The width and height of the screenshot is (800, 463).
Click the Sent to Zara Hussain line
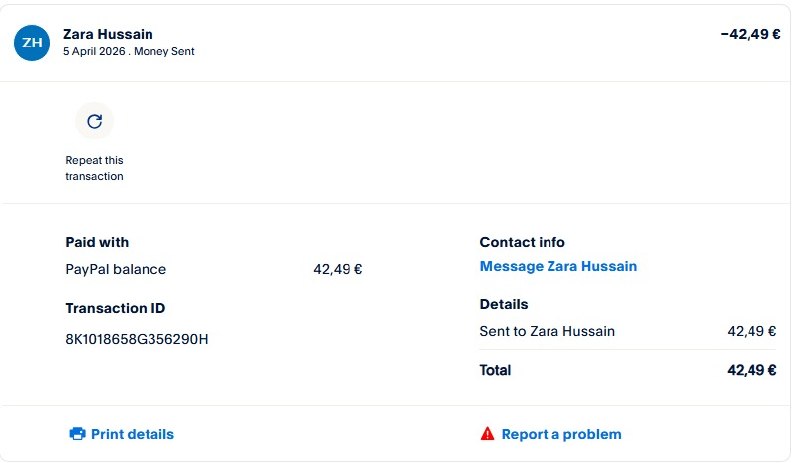click(547, 331)
